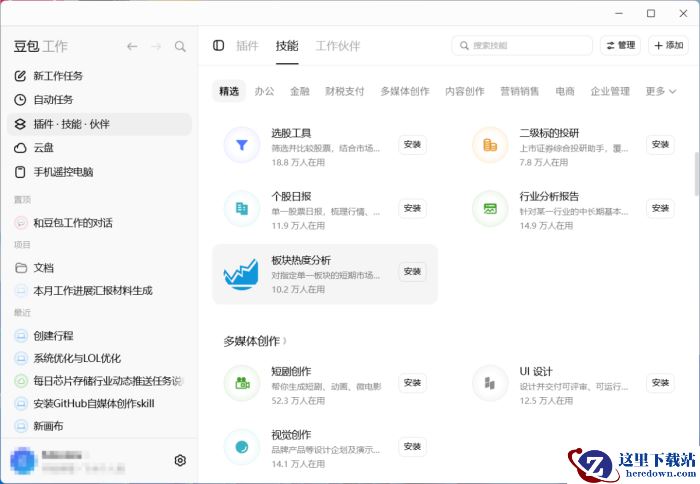Click 手机遥控电脑 phone icon
The width and height of the screenshot is (700, 484).
coord(20,172)
